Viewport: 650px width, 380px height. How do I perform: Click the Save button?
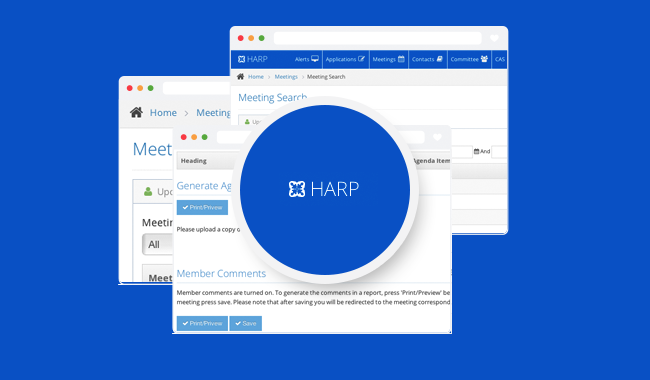pos(246,323)
